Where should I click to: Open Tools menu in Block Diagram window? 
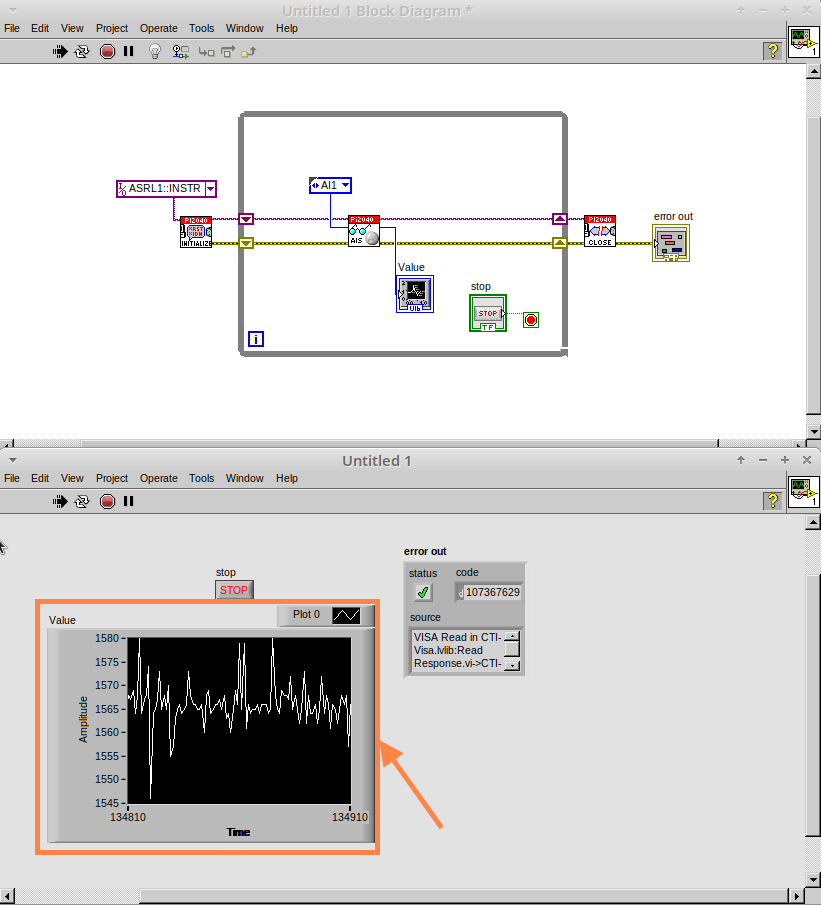pyautogui.click(x=201, y=28)
